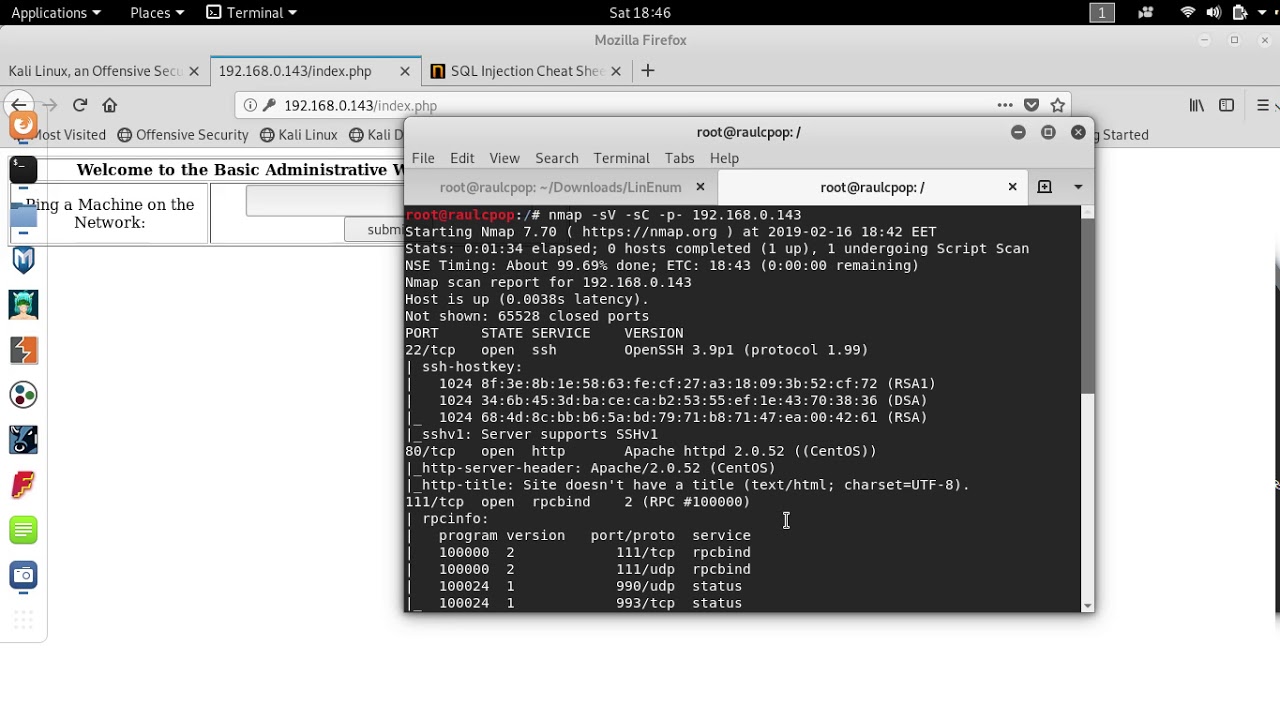The height and width of the screenshot is (720, 1280).
Task: Open Firefox library icon
Action: pyautogui.click(x=1196, y=105)
